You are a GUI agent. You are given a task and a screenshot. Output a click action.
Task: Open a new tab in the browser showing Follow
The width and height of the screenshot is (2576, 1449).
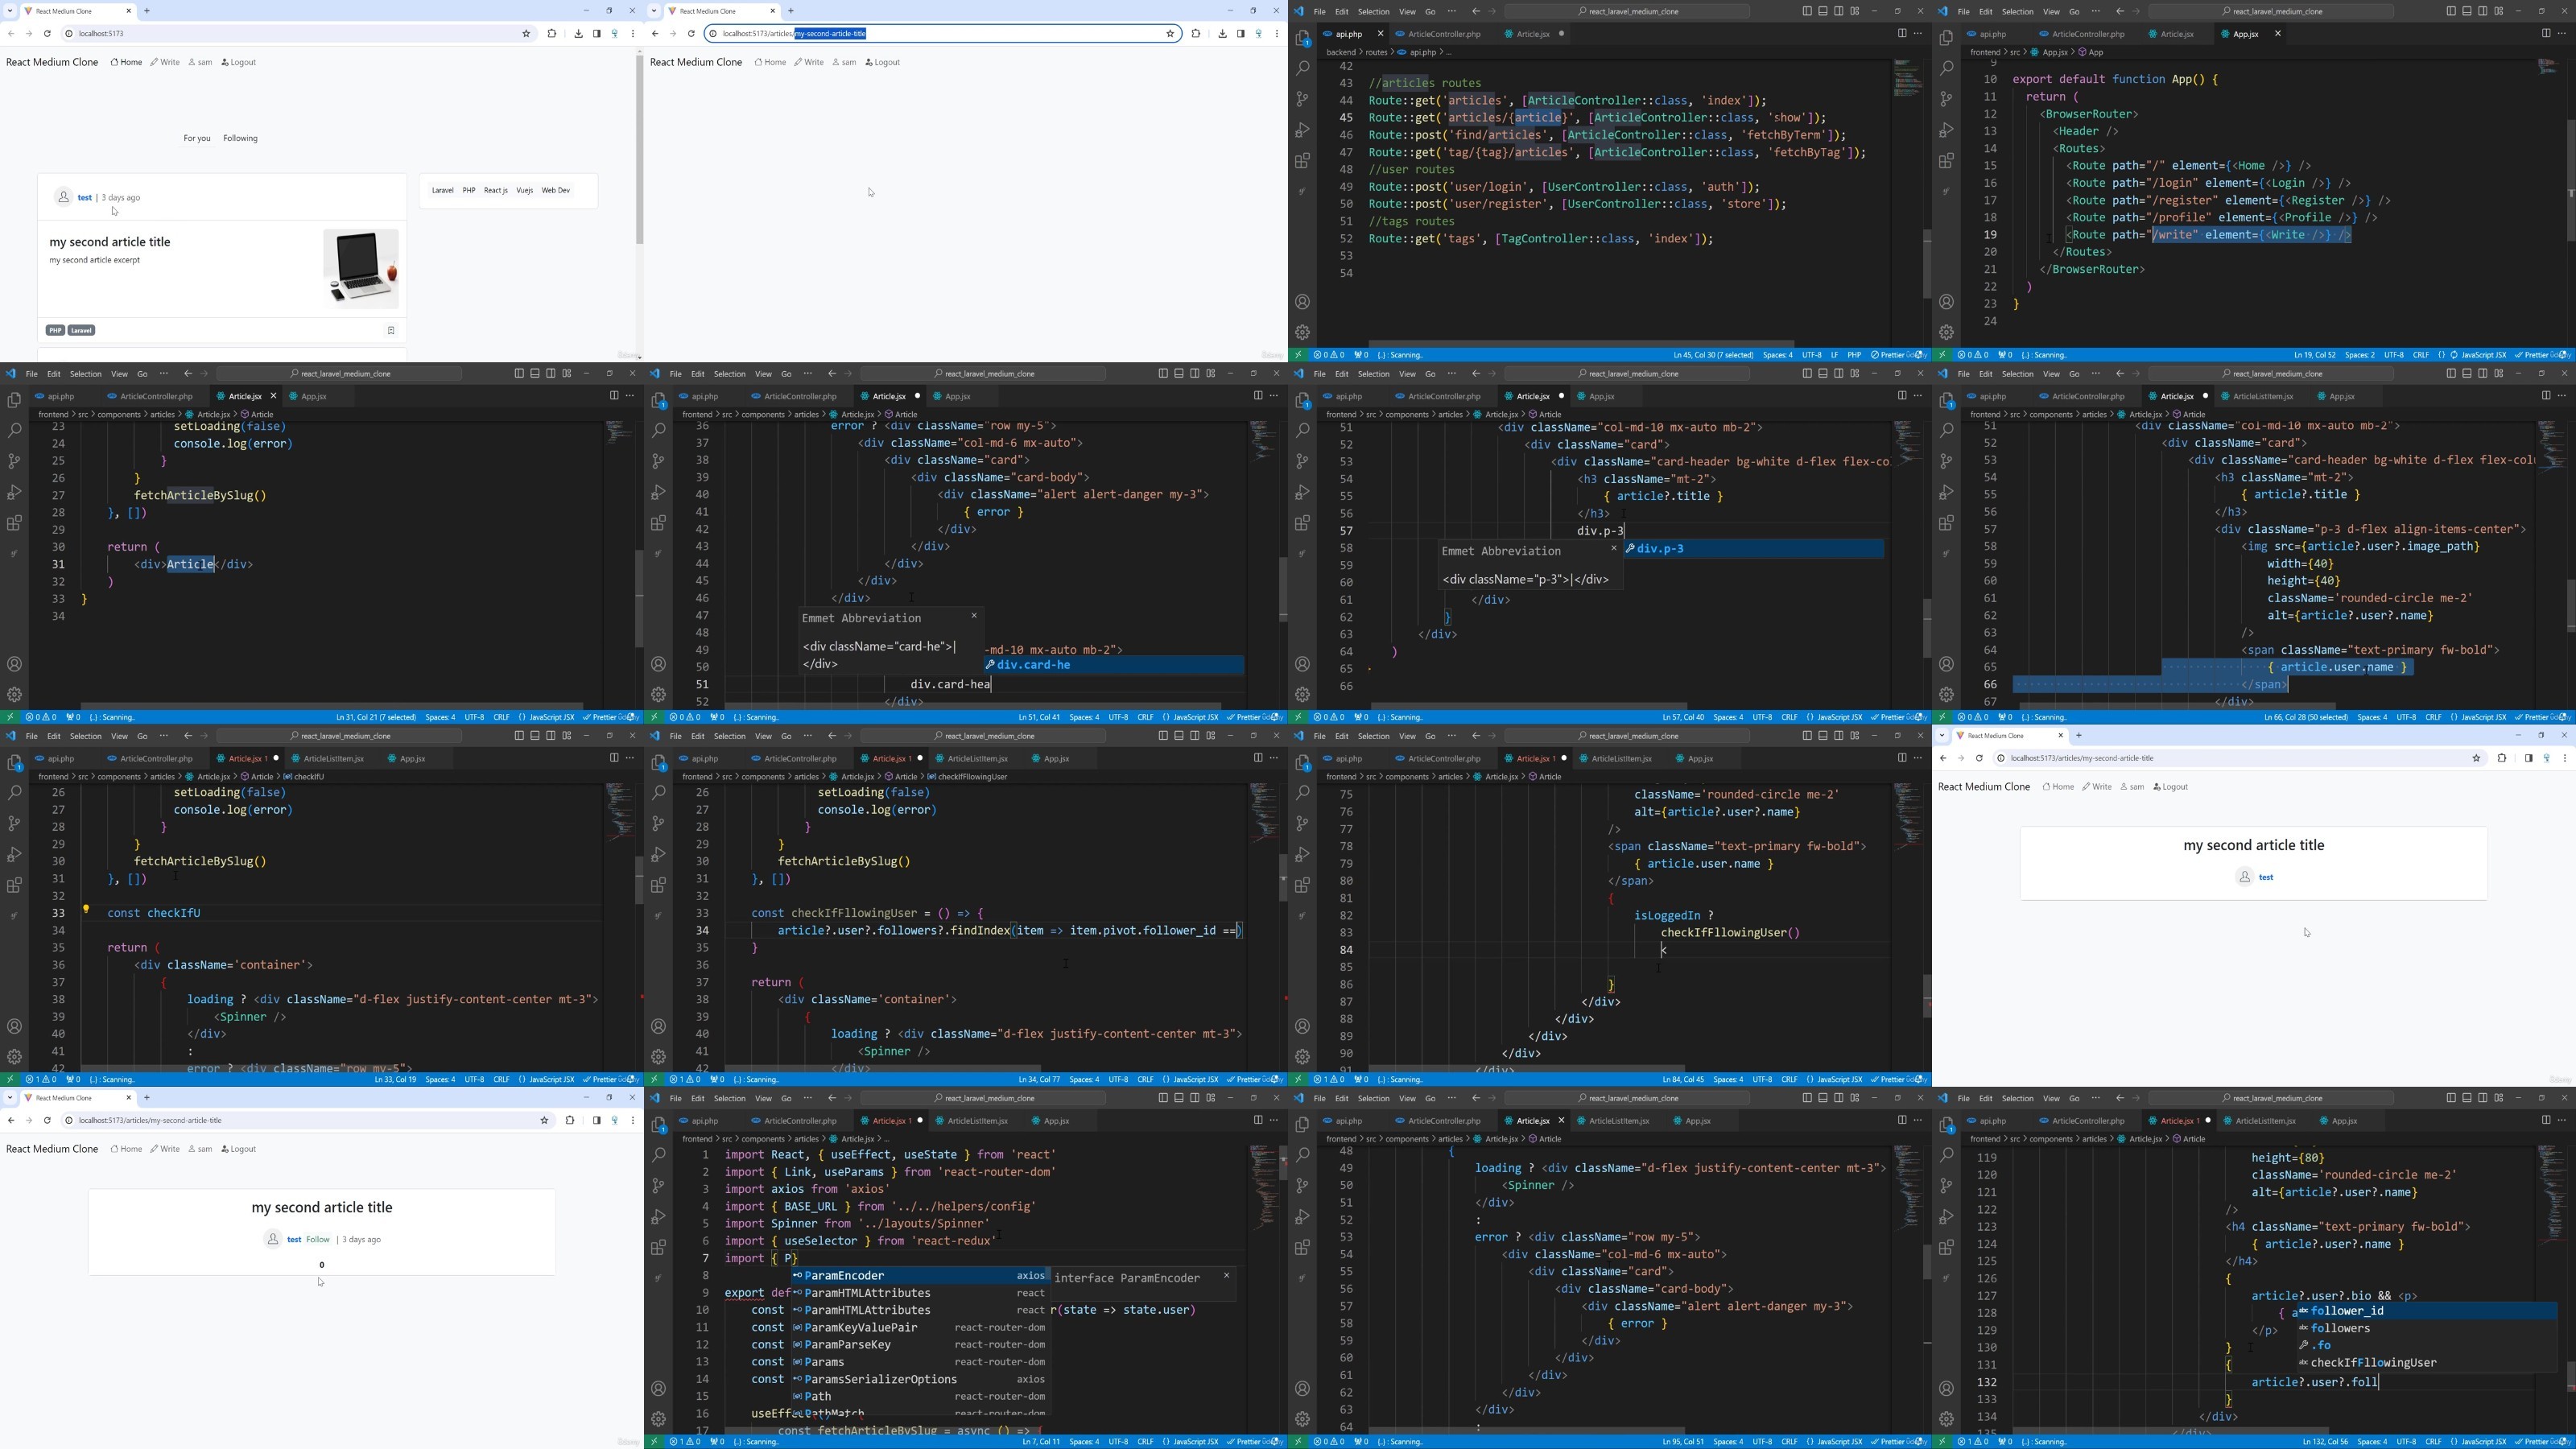click(x=147, y=1097)
